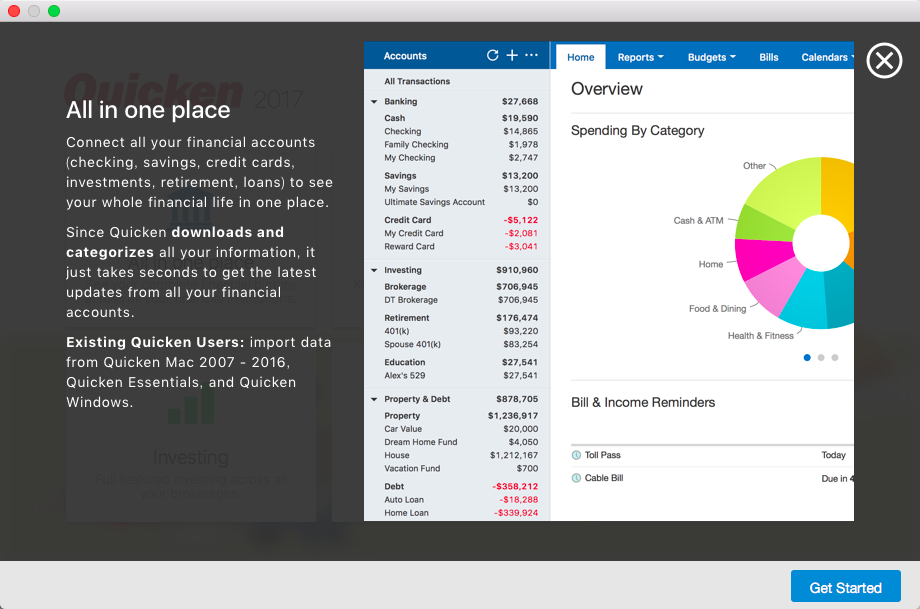Click the refresh accounts icon
920x609 pixels.
pyautogui.click(x=493, y=55)
